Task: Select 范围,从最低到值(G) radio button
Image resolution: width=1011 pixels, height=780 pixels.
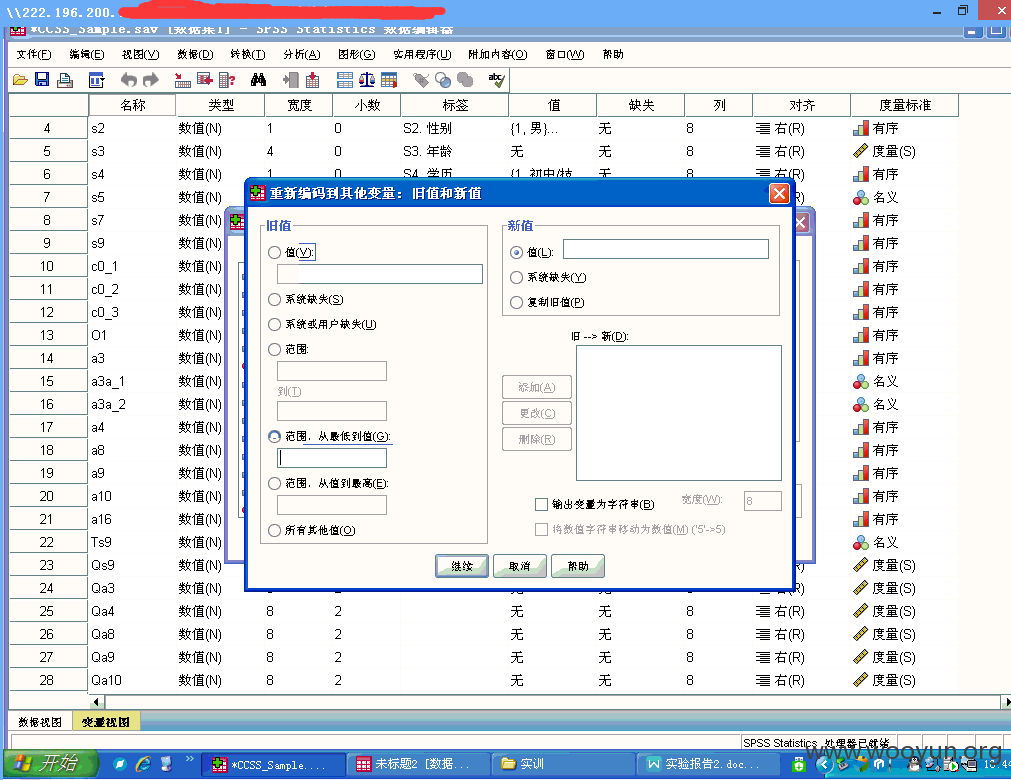Action: coord(274,436)
